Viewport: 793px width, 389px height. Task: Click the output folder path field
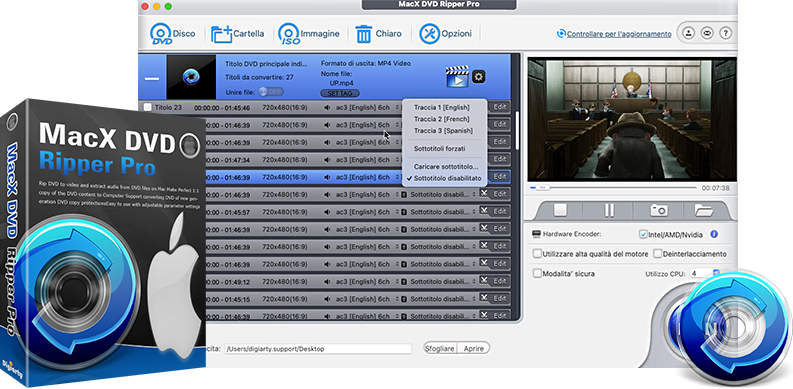click(x=318, y=349)
